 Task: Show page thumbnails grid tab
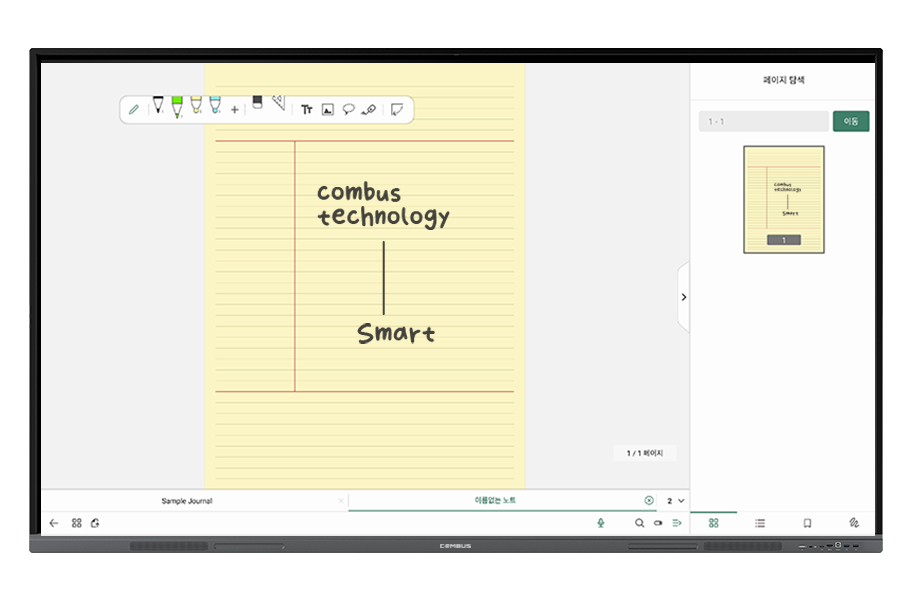pyautogui.click(x=714, y=523)
